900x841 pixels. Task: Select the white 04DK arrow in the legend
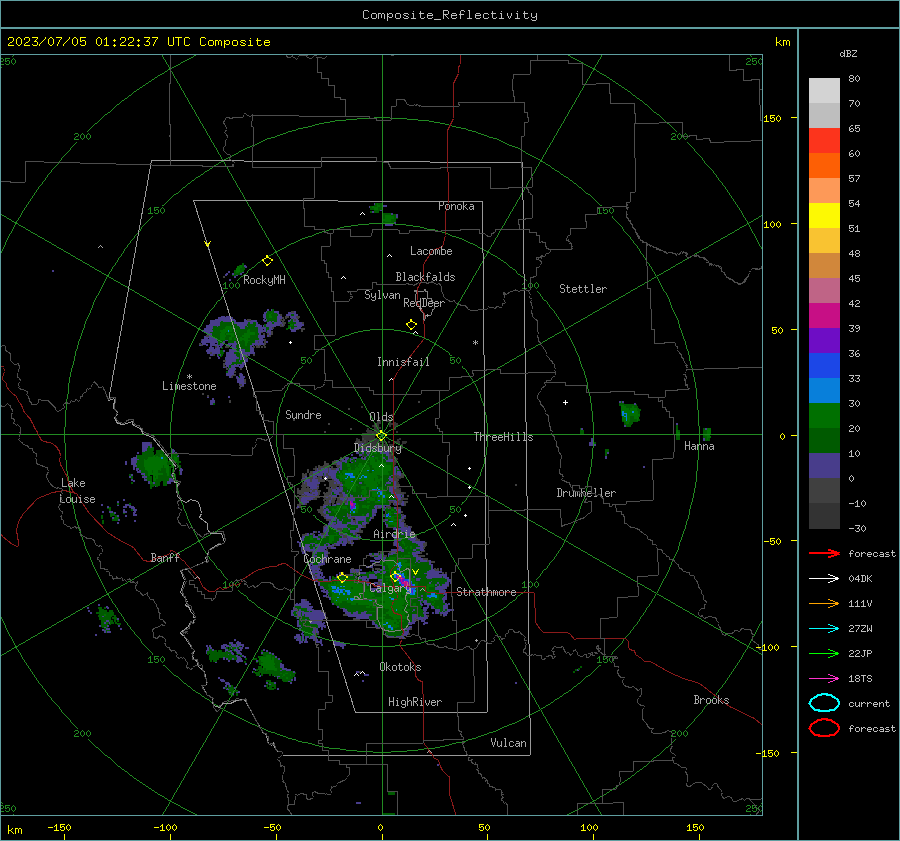click(x=824, y=579)
